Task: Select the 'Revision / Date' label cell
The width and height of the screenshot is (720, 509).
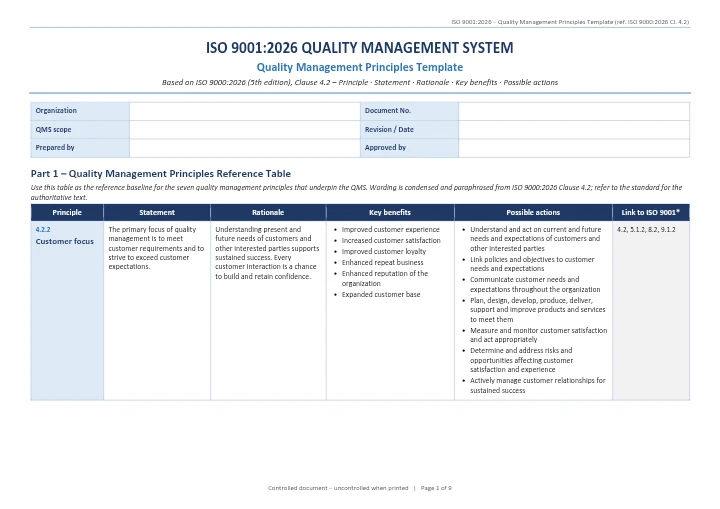Action: pyautogui.click(x=409, y=130)
